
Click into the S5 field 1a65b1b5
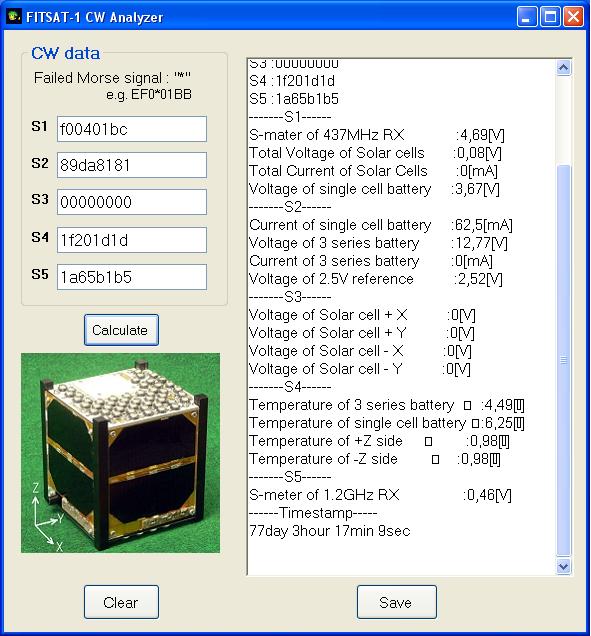[x=132, y=277]
